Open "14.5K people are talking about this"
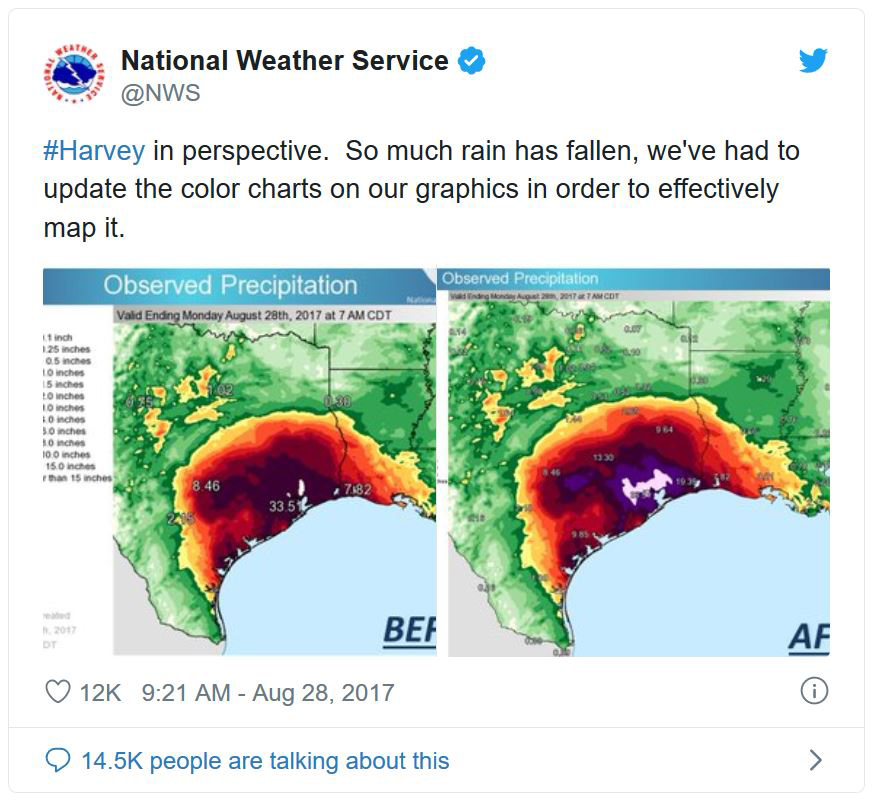The width and height of the screenshot is (872, 801). [265, 761]
